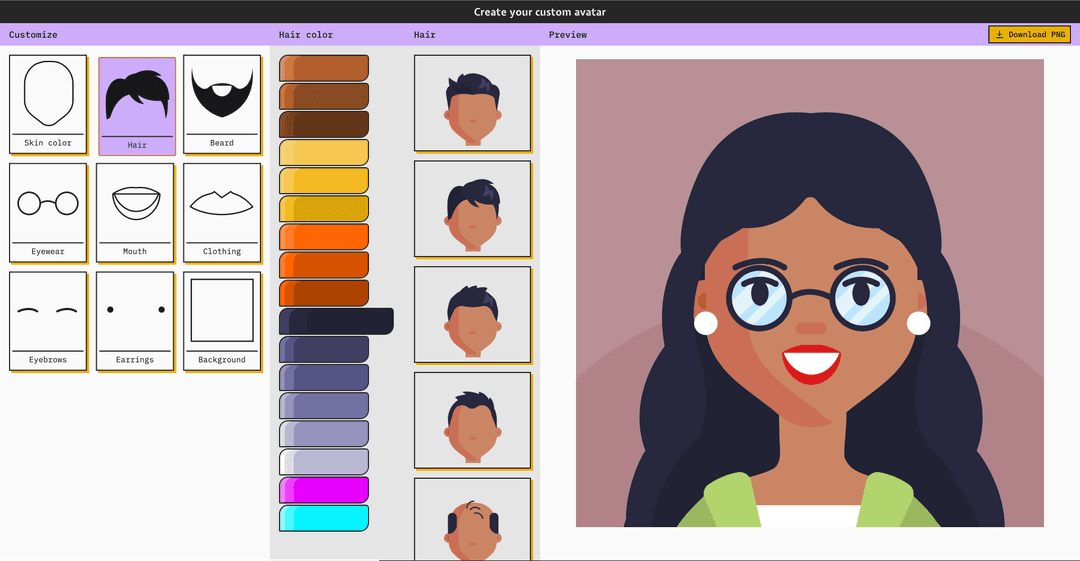Choose the first spiky short hairstyle thumbnail

pyautogui.click(x=472, y=103)
